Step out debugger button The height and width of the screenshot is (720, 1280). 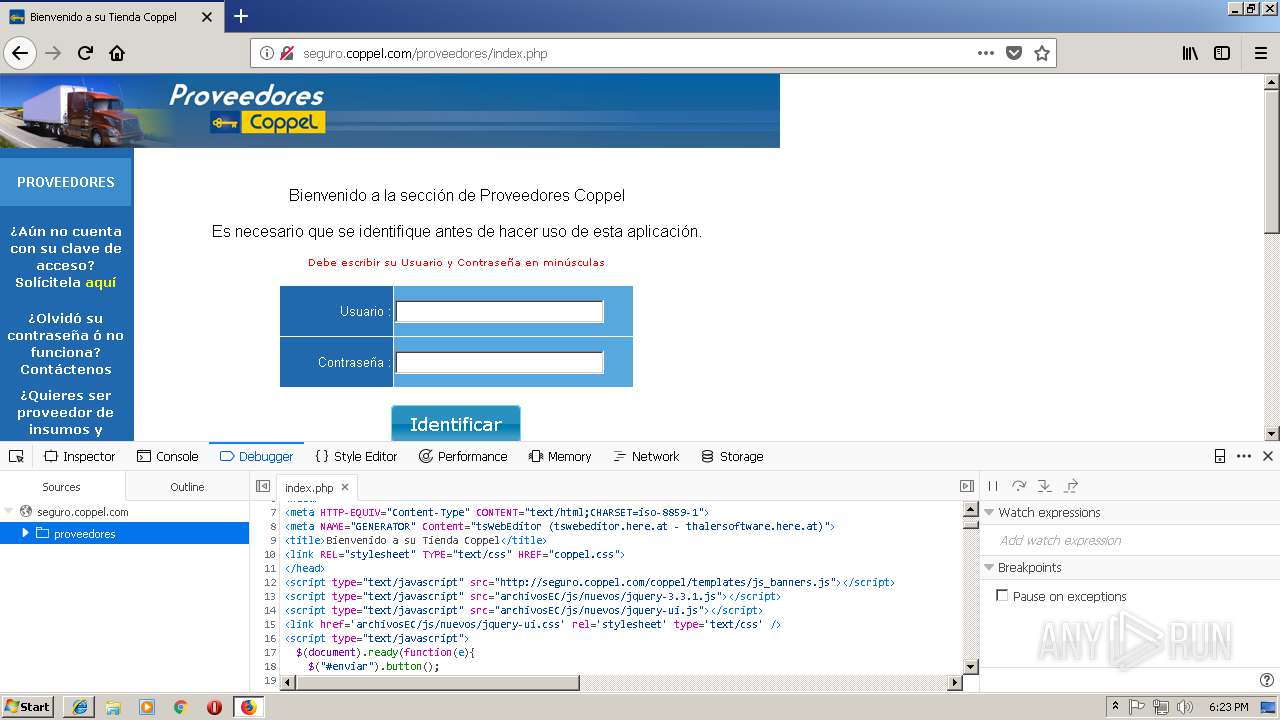[x=1071, y=486]
